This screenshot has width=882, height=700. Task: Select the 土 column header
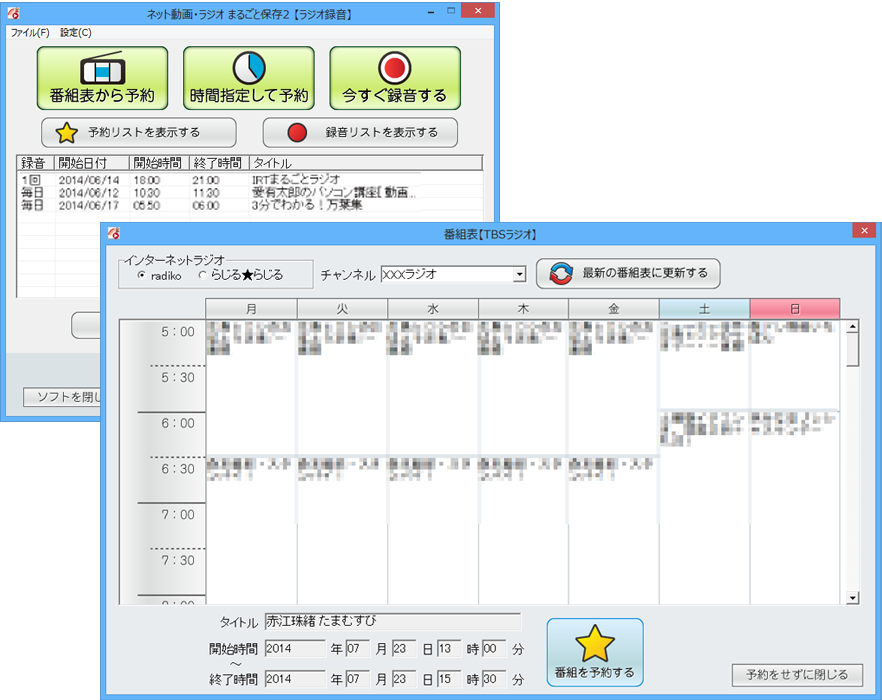click(704, 309)
